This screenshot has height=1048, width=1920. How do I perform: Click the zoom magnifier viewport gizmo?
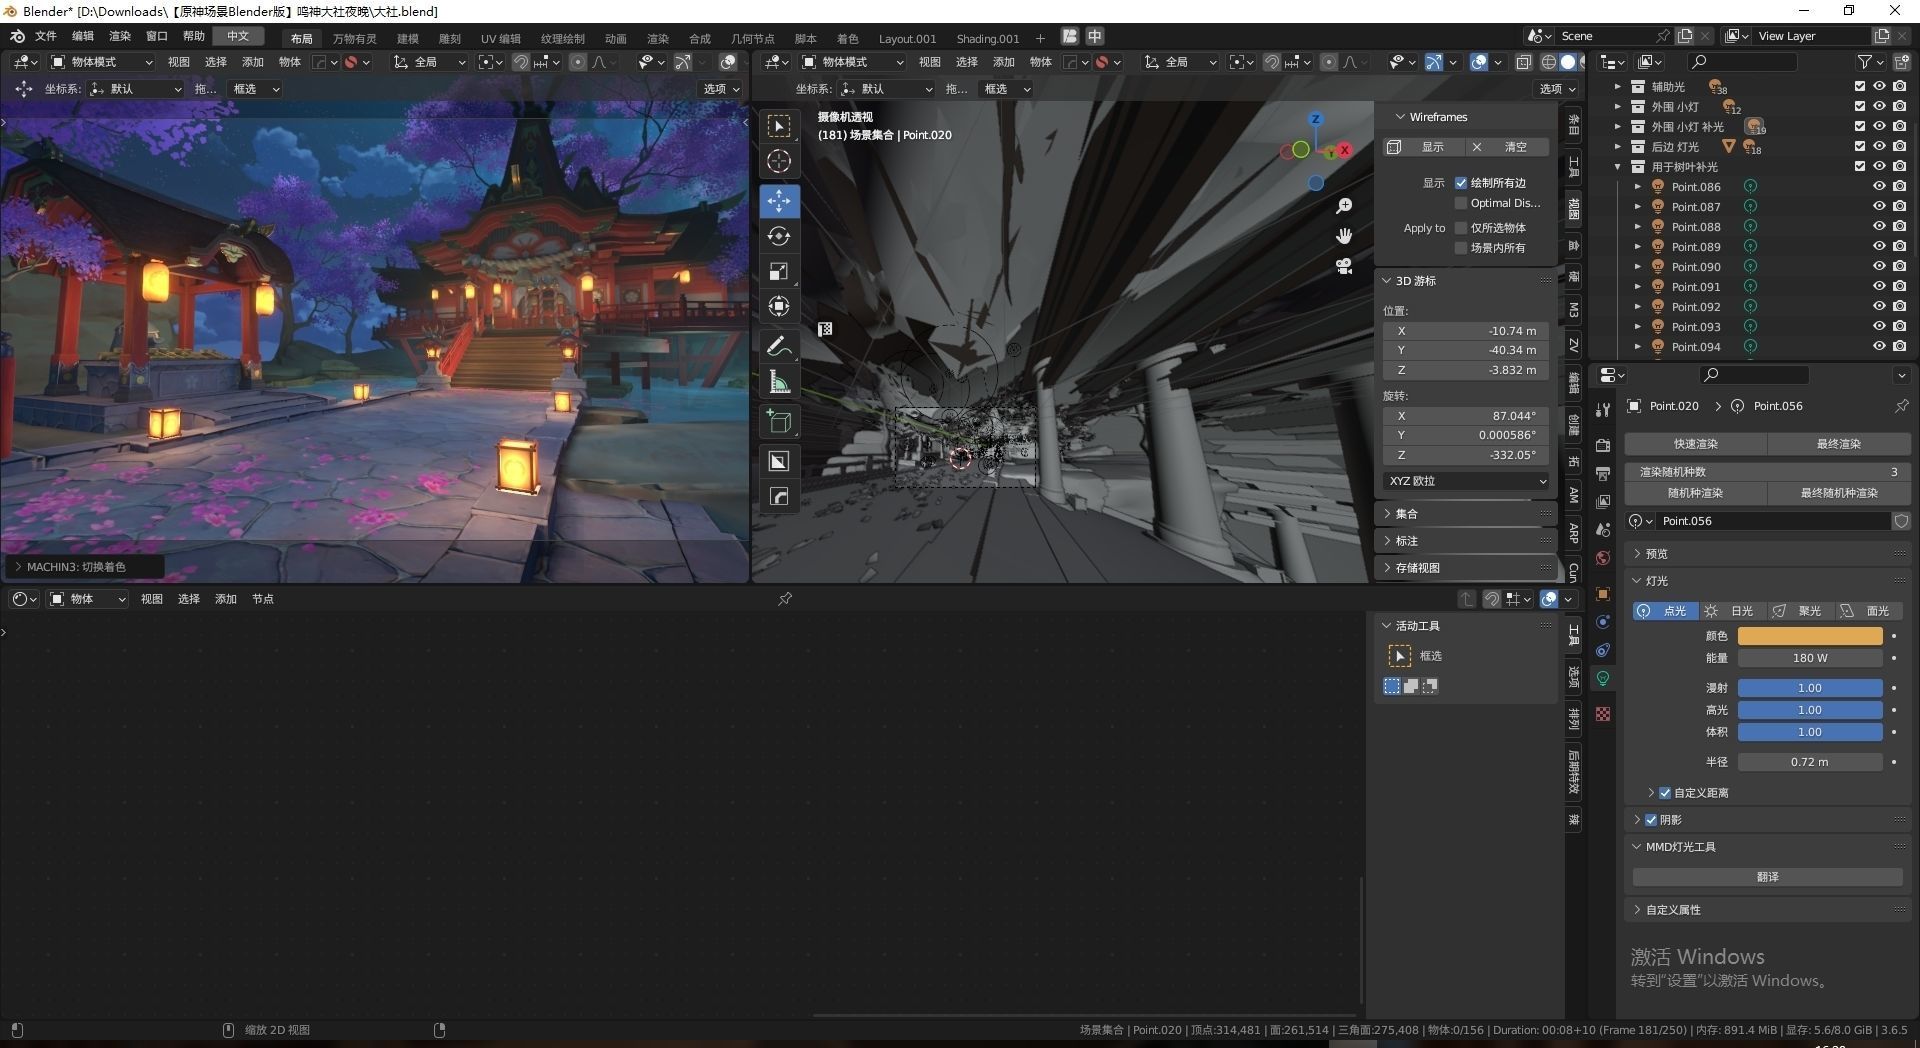pos(1344,206)
